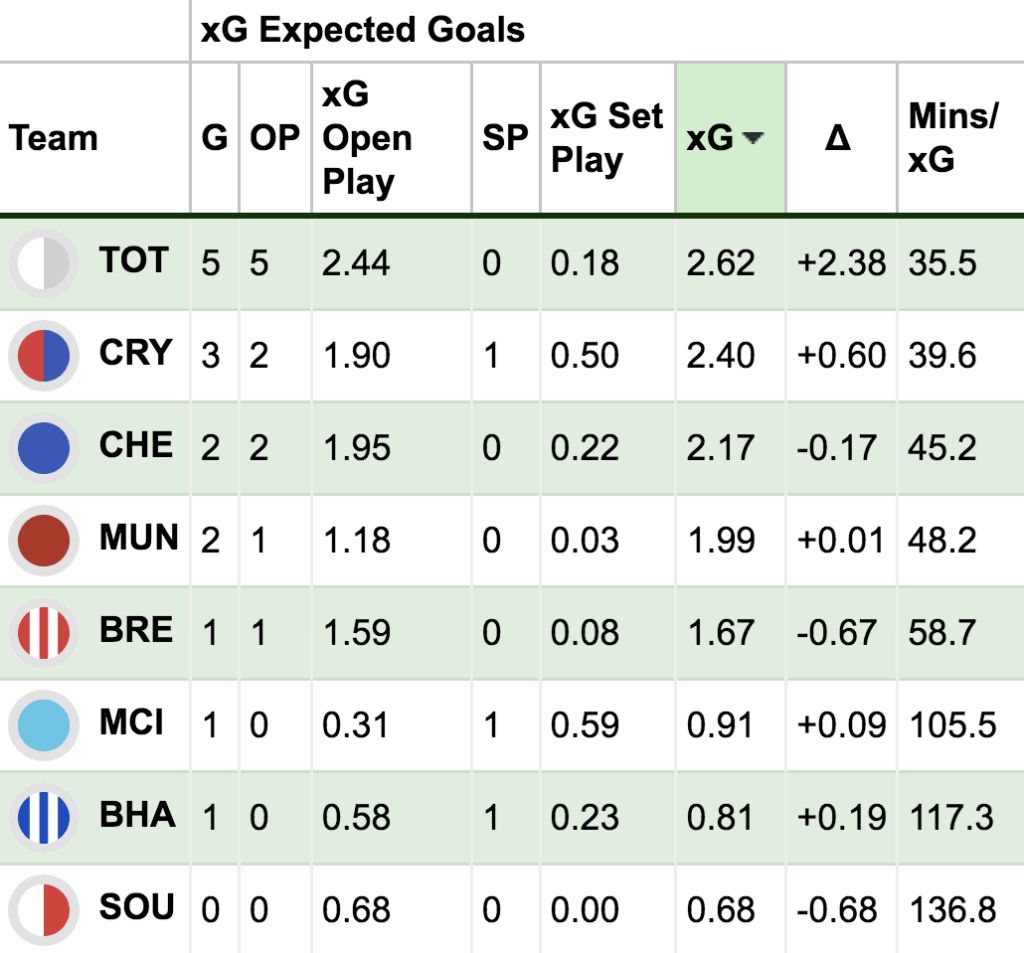Click the Brighton (BHA) striped badge icon
The height and width of the screenshot is (953, 1024).
pos(43,817)
